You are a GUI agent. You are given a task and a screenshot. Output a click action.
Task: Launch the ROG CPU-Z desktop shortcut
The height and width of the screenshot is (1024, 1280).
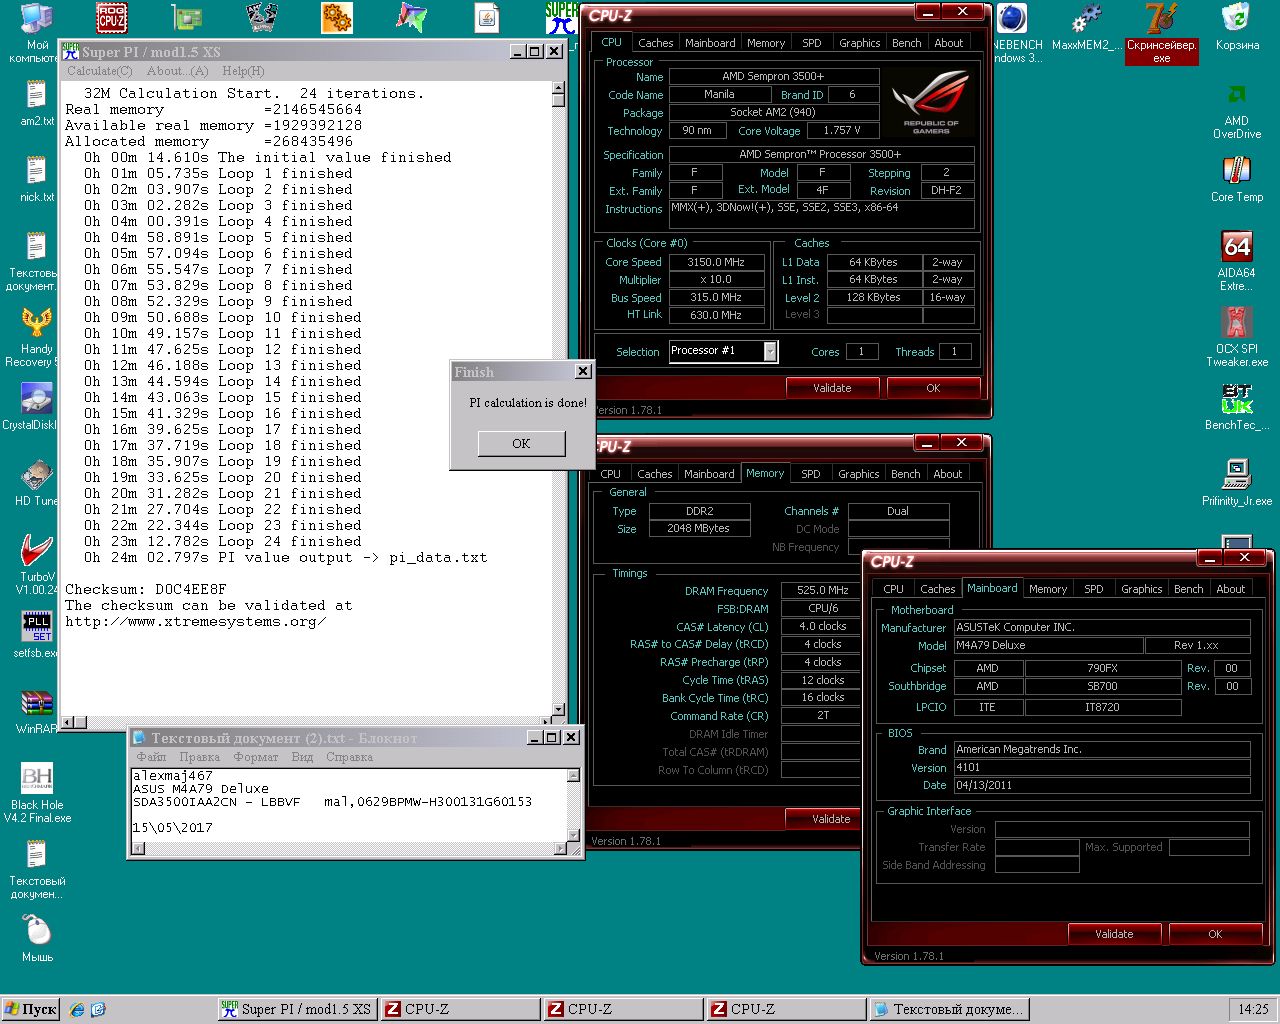pyautogui.click(x=112, y=17)
